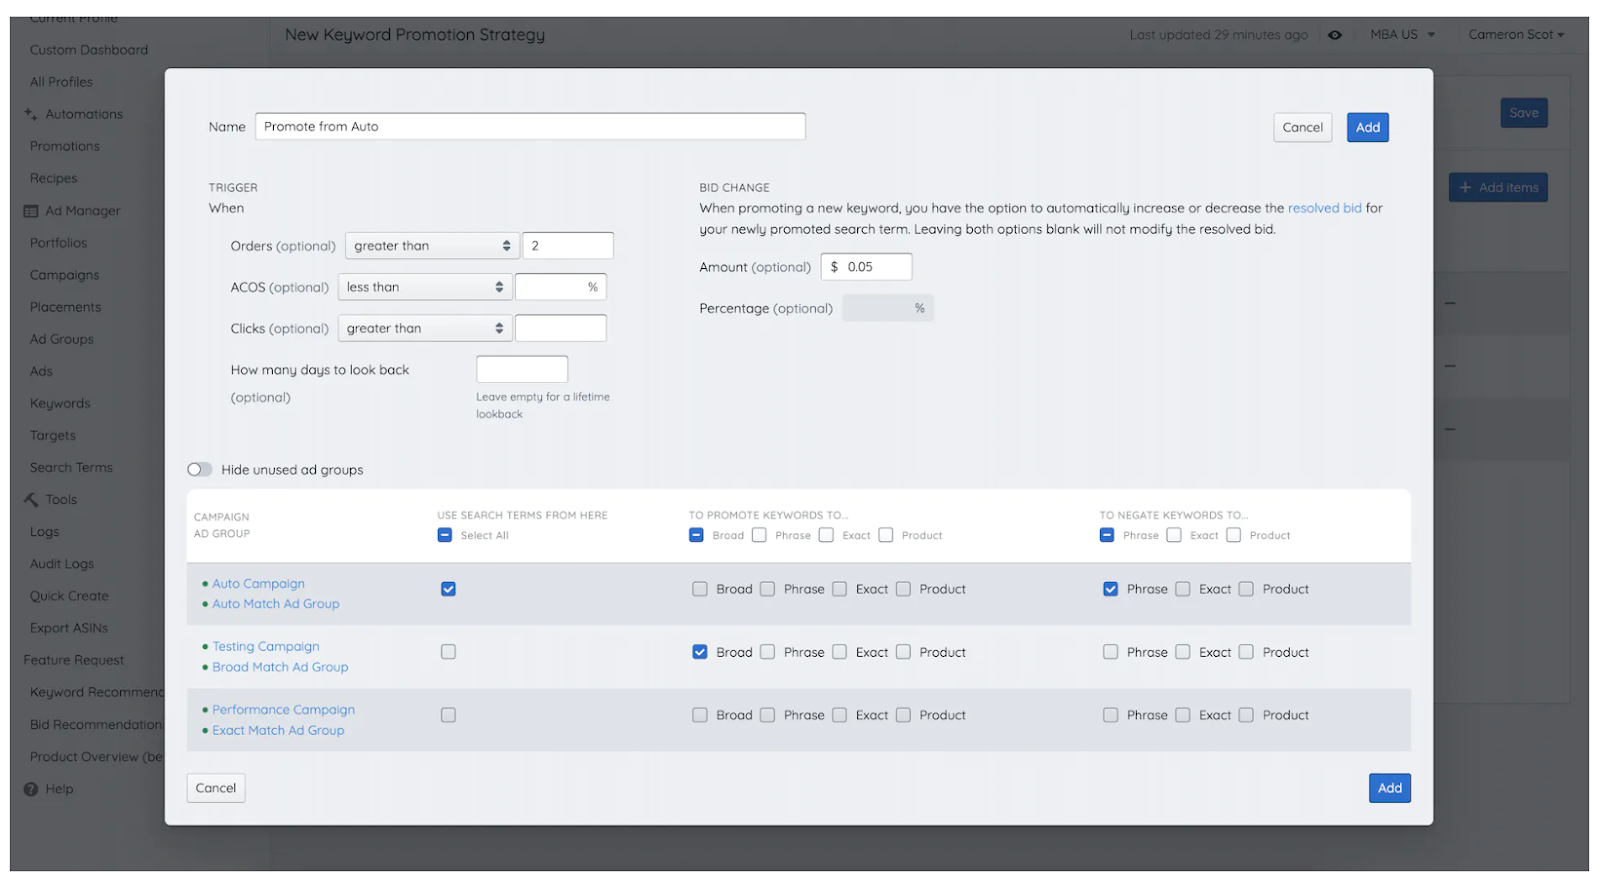This screenshot has height=885, width=1600.
Task: Check negate Exact for Testing Campaign
Action: [x=1183, y=652]
